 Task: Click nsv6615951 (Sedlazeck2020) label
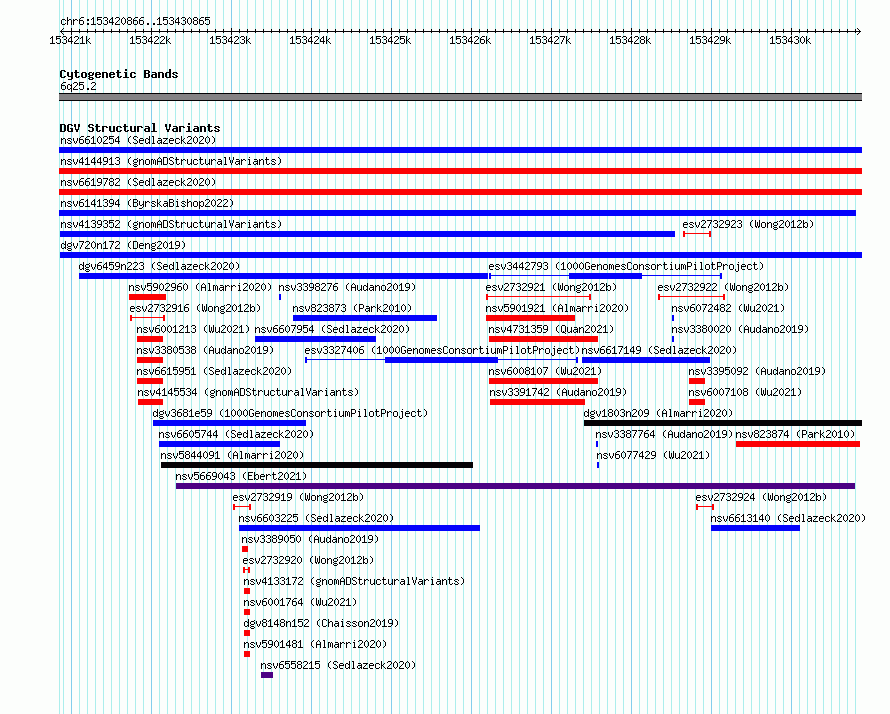(214, 371)
